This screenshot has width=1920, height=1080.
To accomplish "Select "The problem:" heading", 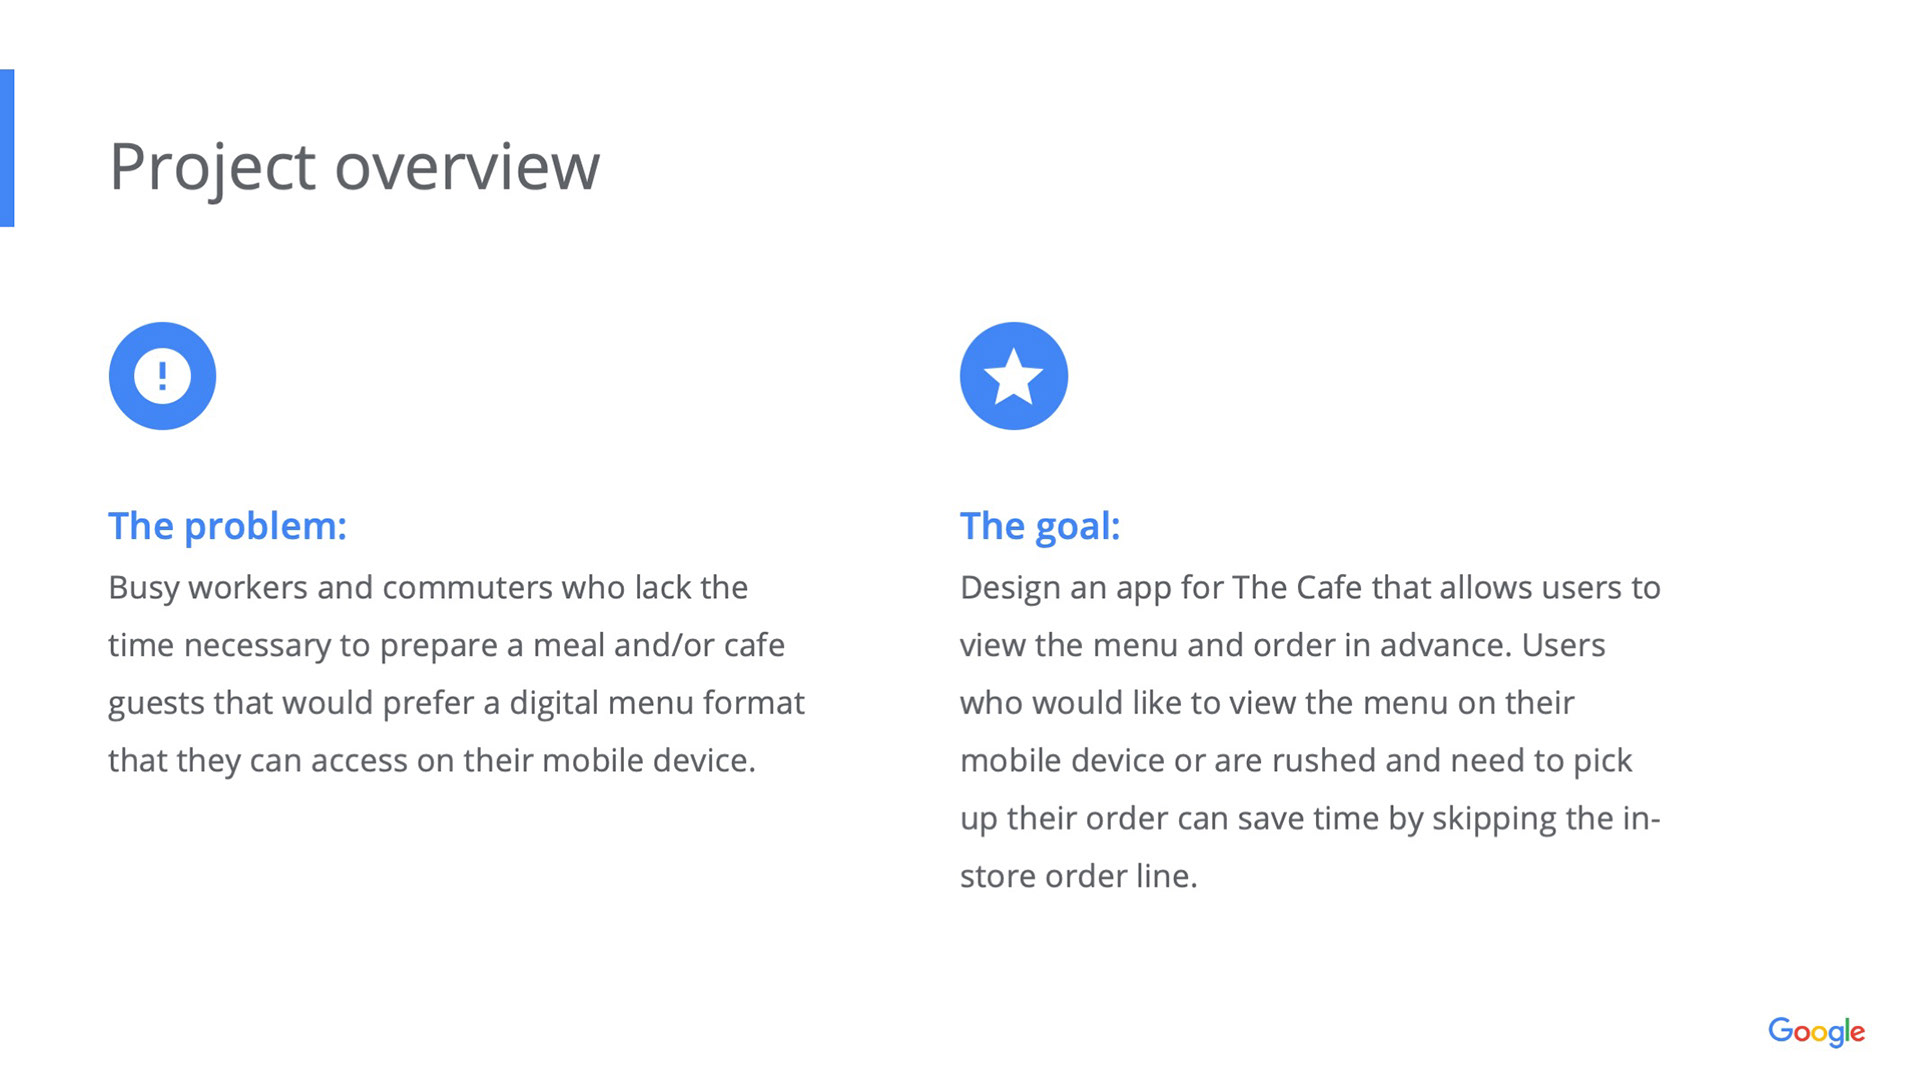I will point(227,526).
